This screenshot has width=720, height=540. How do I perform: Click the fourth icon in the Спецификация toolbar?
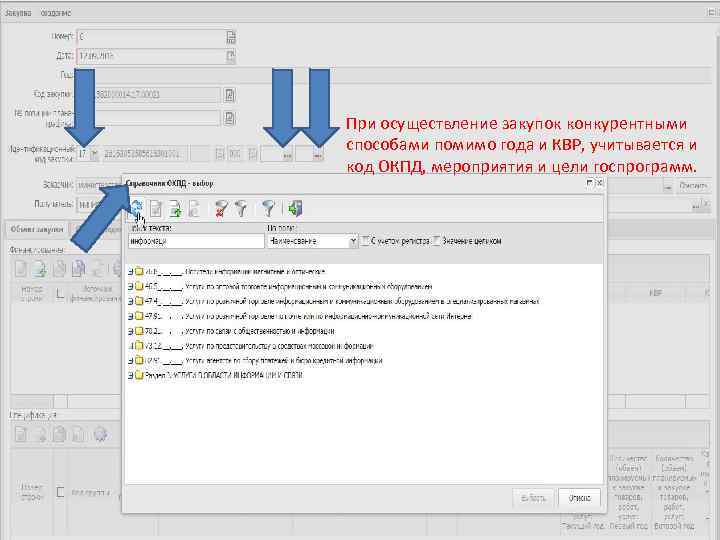(x=79, y=434)
